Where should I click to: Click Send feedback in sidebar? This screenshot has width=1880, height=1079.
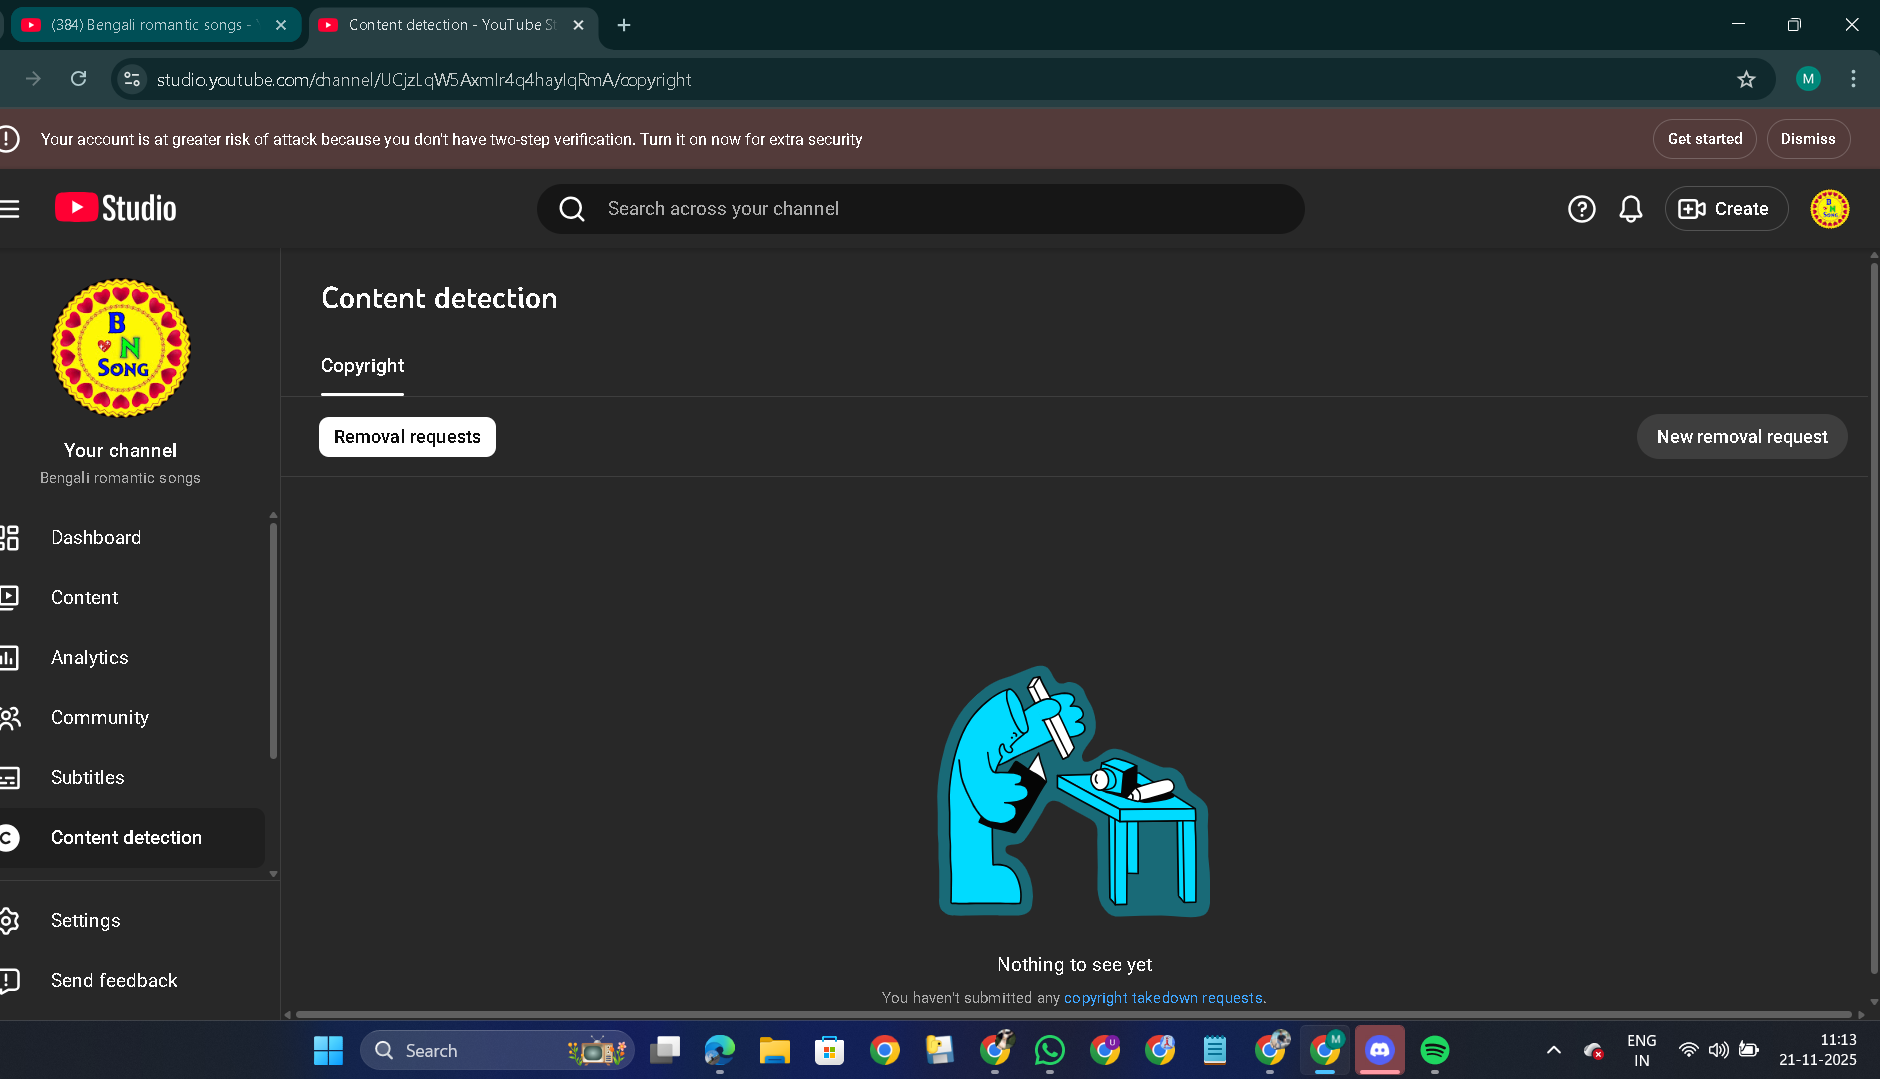[114, 981]
